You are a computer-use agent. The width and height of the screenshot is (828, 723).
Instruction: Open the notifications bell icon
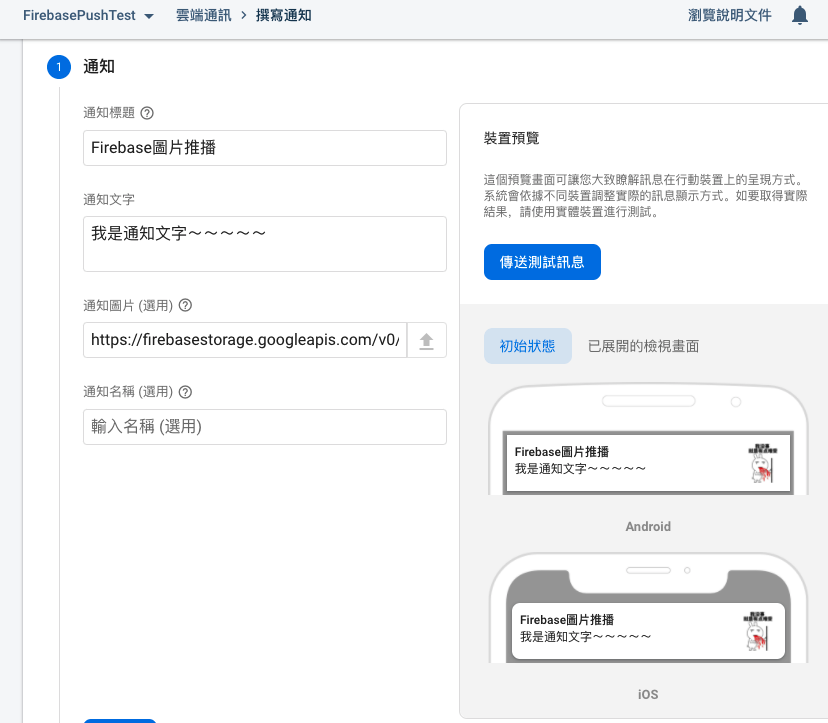point(799,15)
